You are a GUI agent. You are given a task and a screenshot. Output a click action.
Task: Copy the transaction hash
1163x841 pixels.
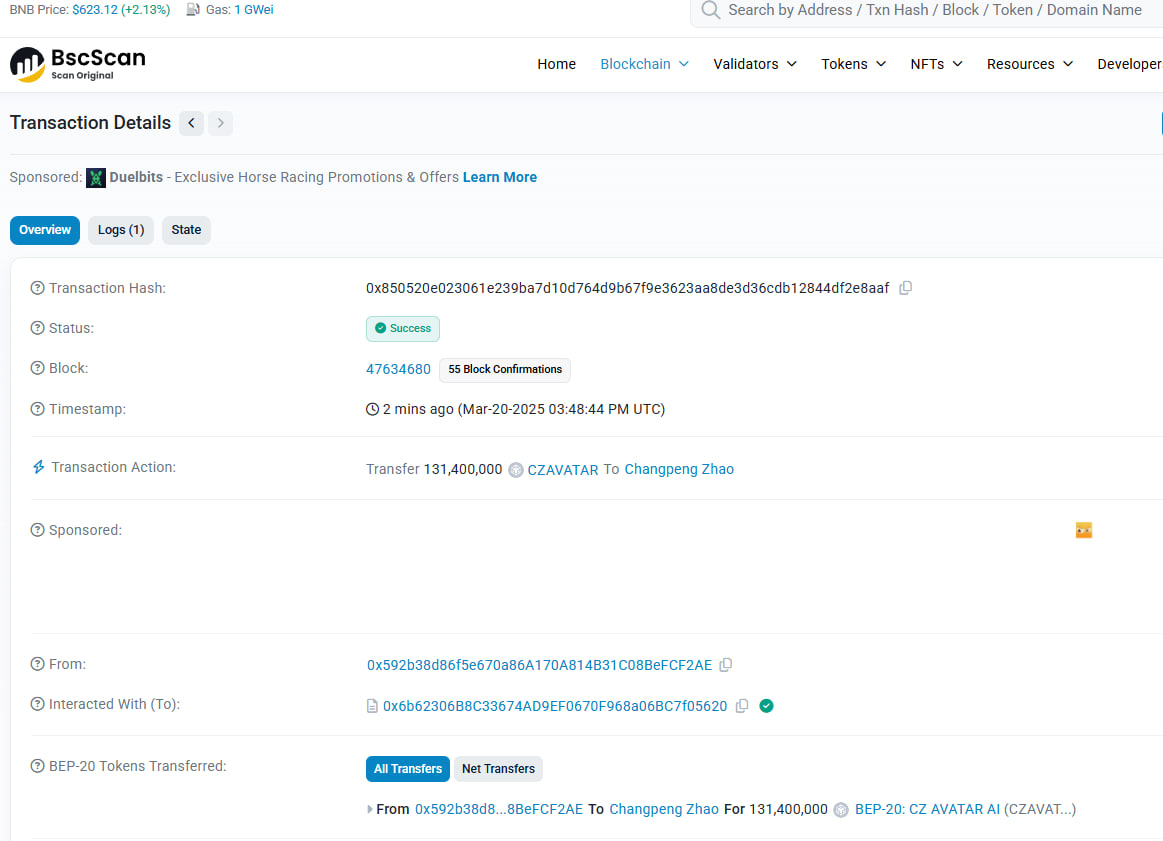(x=906, y=288)
